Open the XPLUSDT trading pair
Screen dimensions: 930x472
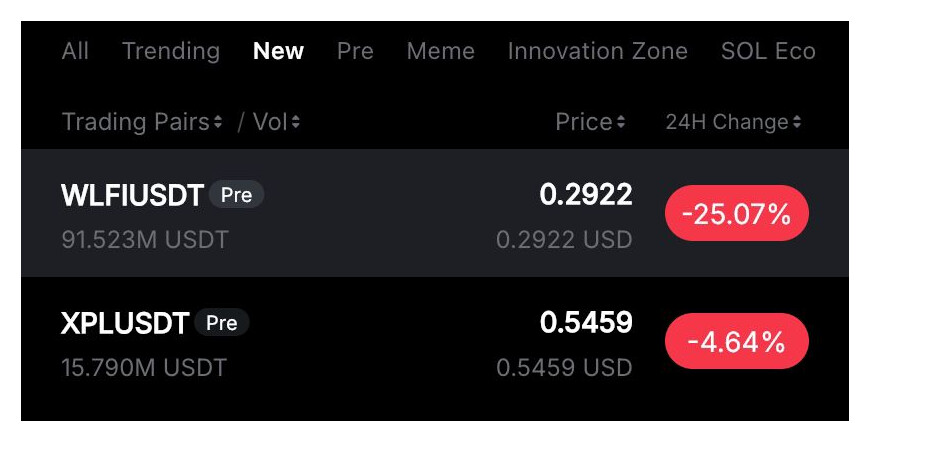[x=125, y=323]
